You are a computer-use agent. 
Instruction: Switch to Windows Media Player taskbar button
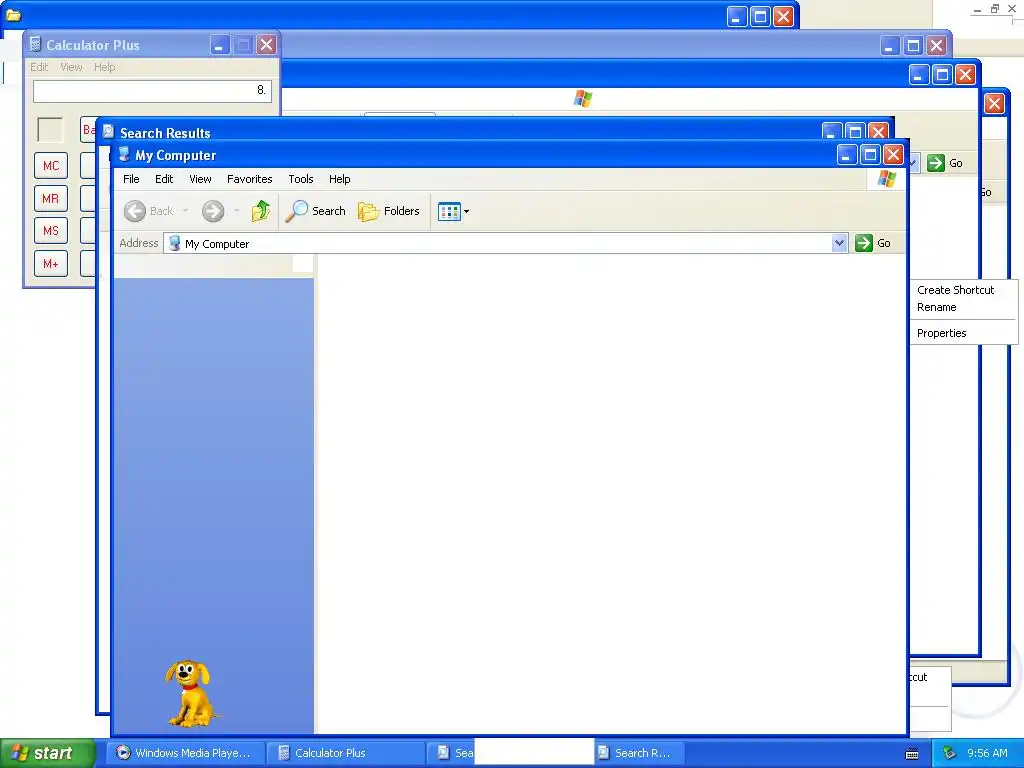[186, 753]
